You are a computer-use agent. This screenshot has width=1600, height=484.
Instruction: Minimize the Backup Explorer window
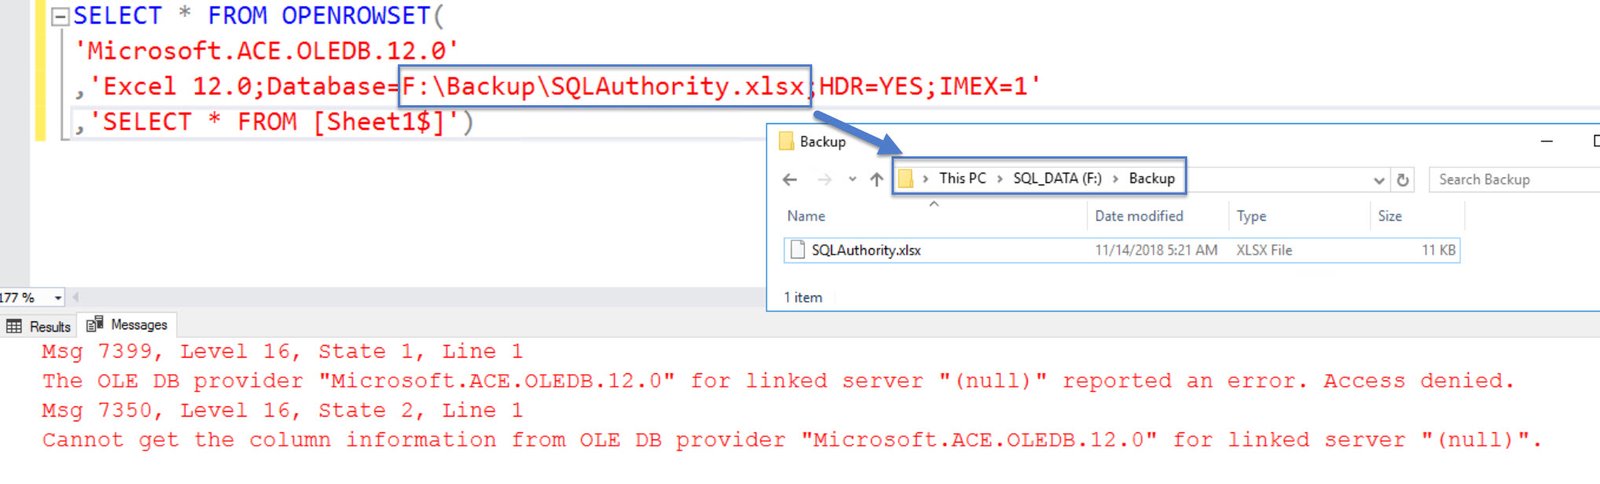click(x=1546, y=141)
